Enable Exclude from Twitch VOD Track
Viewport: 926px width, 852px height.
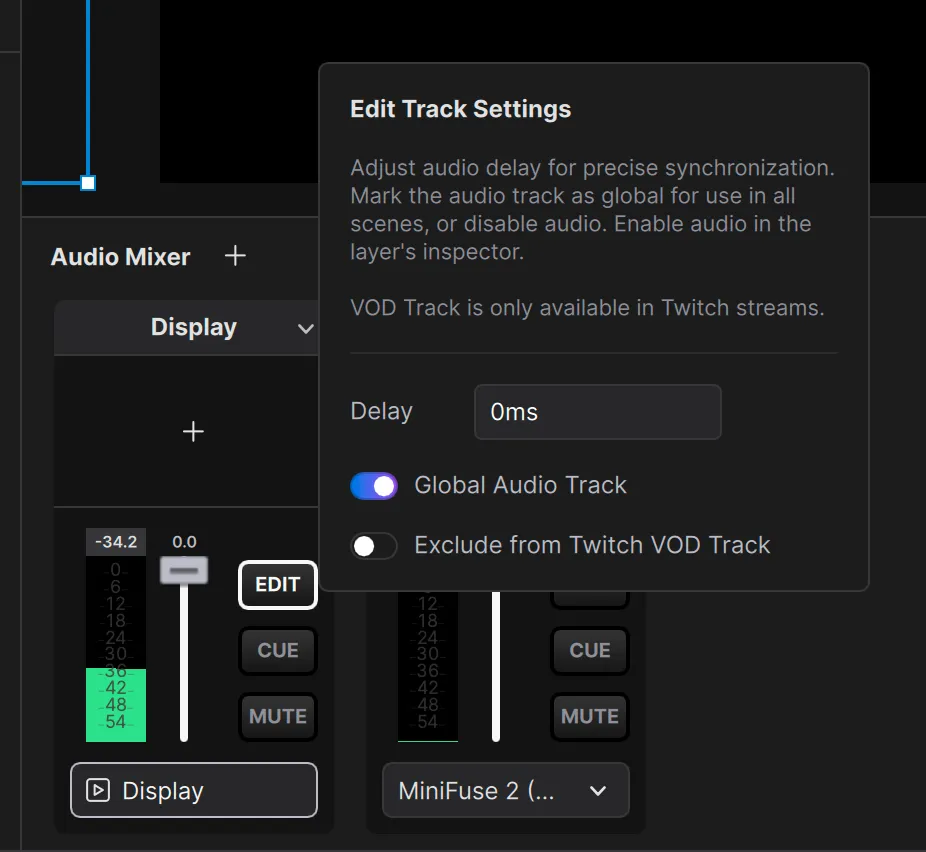click(374, 546)
